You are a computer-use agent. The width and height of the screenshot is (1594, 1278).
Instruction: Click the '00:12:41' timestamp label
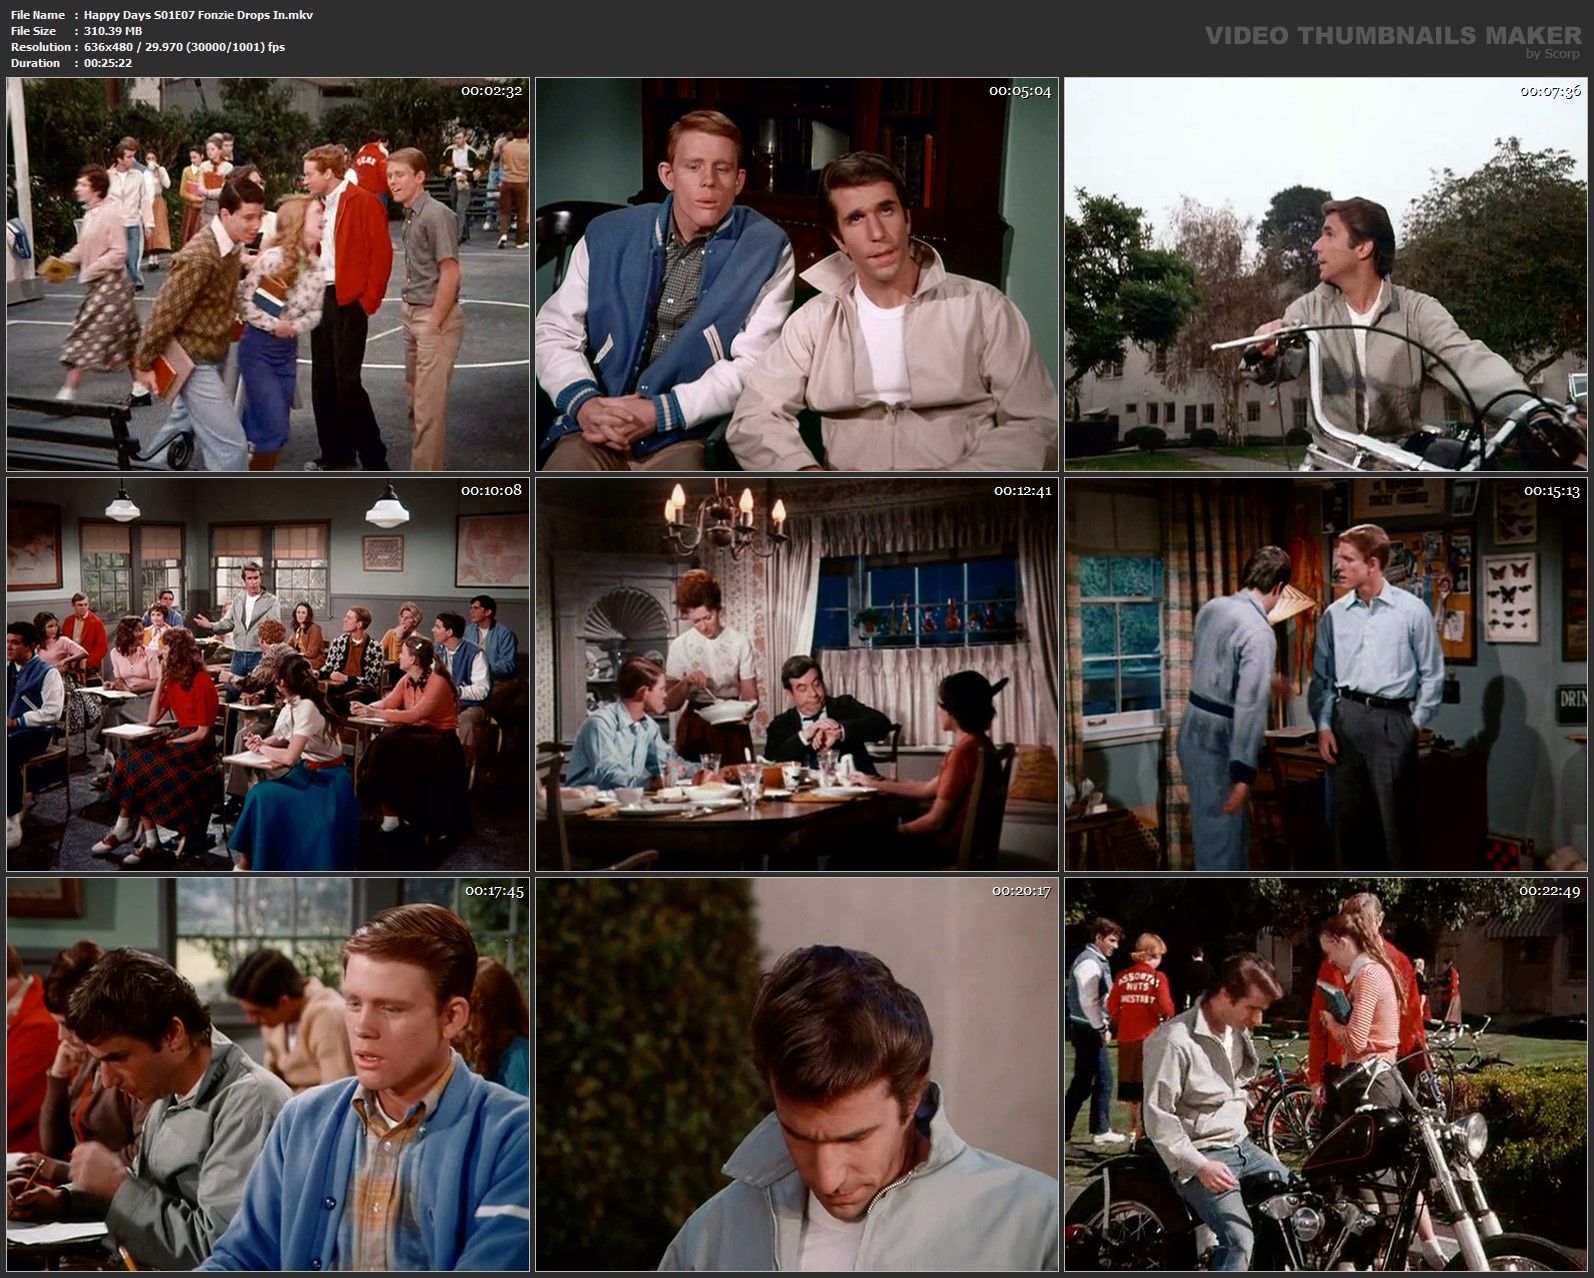coord(1022,491)
